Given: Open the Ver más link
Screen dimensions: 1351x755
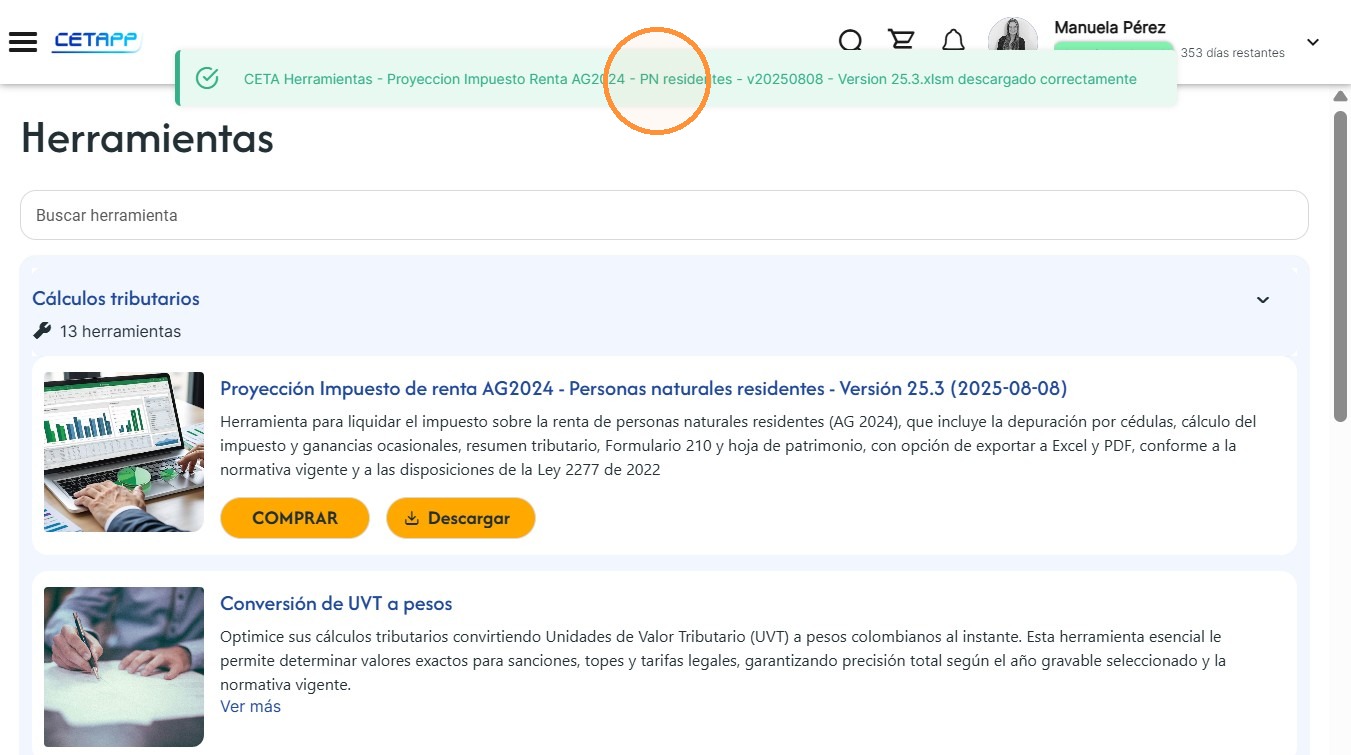Looking at the screenshot, I should pyautogui.click(x=250, y=706).
